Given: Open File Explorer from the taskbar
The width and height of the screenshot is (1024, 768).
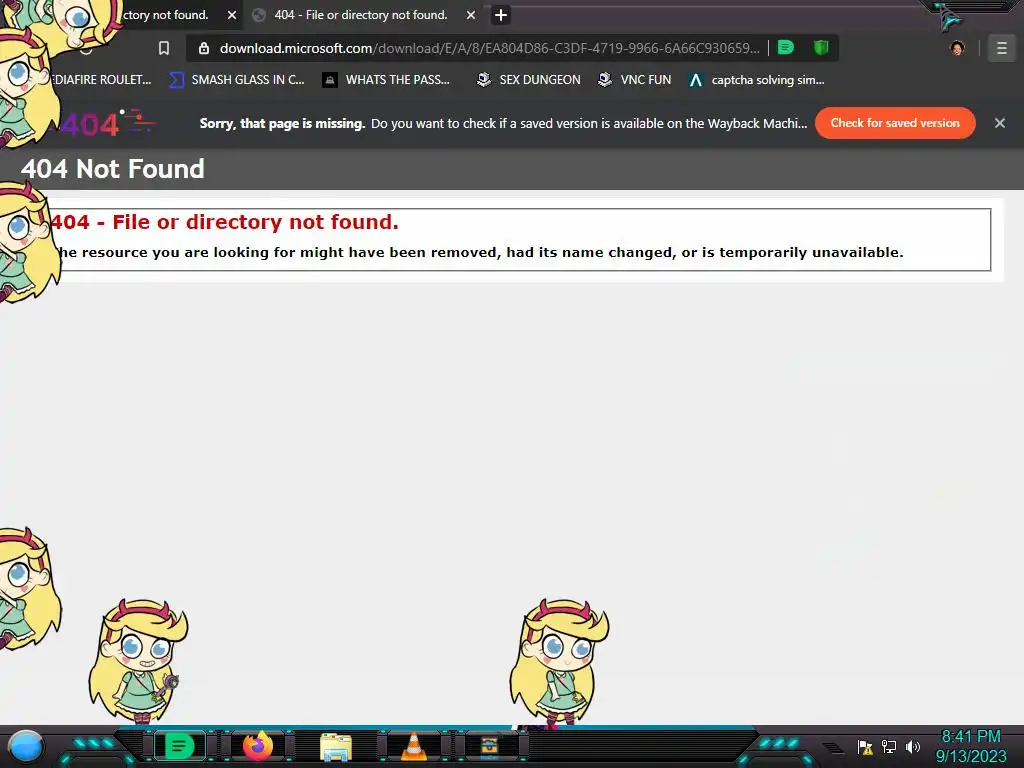Looking at the screenshot, I should point(336,747).
